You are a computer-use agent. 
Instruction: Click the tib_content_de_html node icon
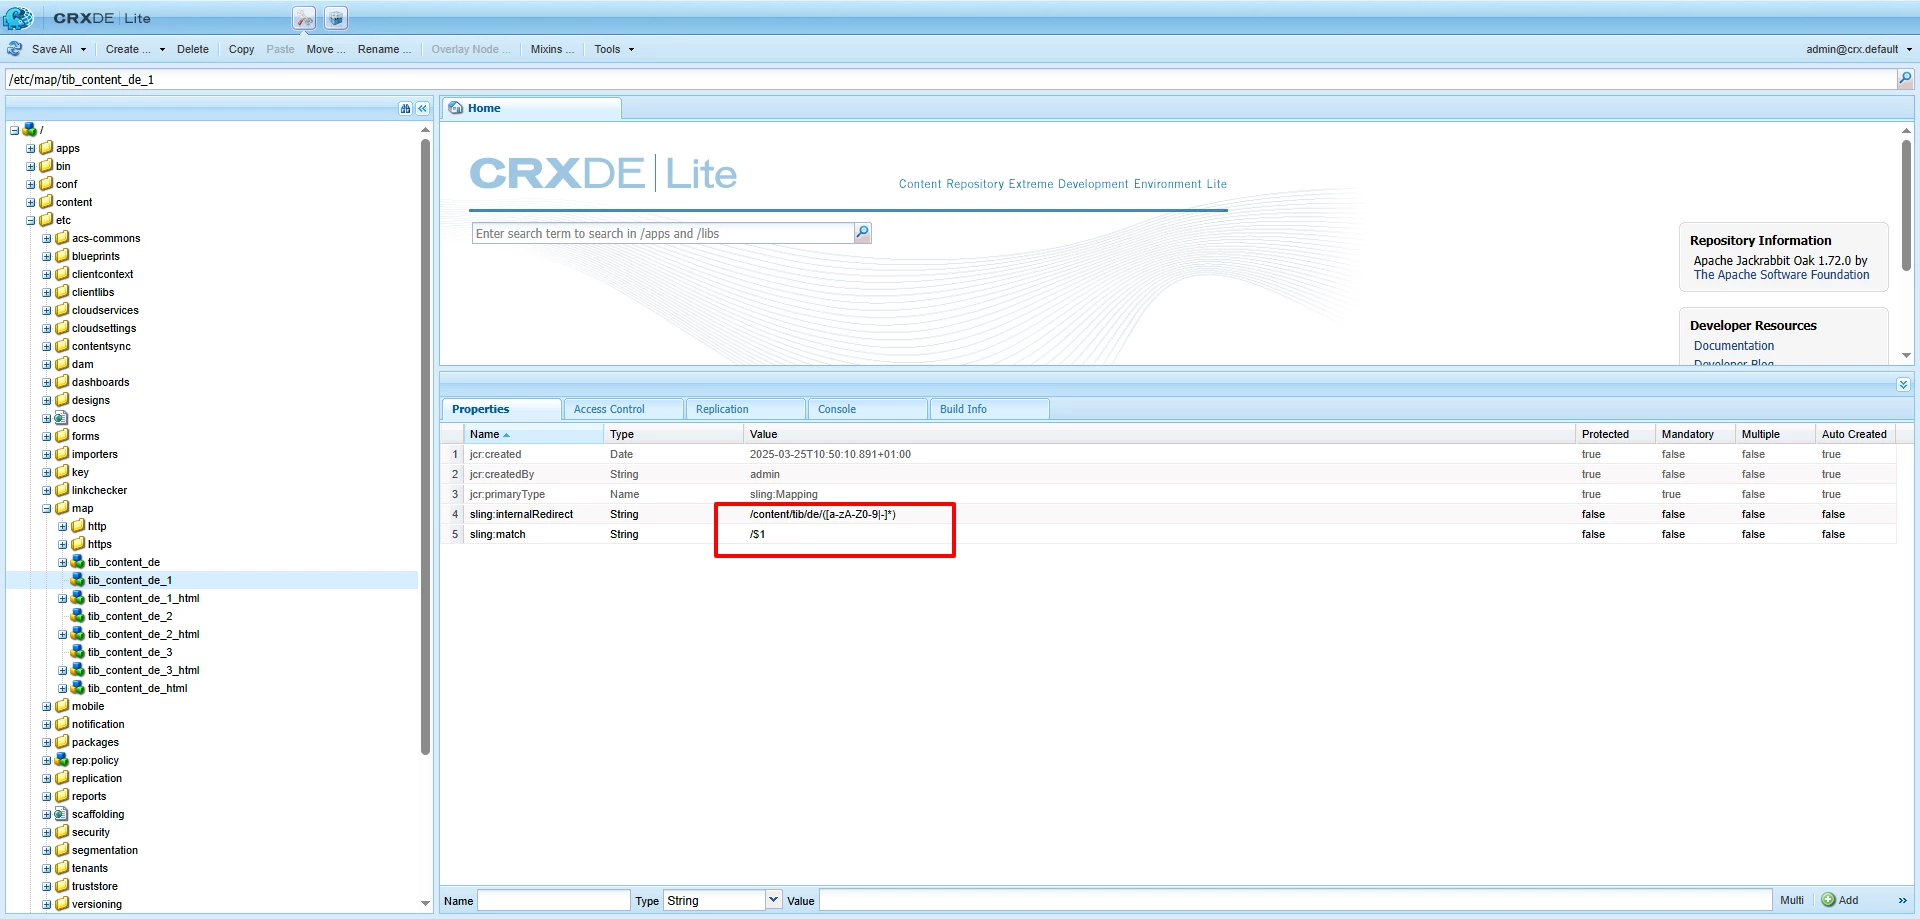coord(78,688)
